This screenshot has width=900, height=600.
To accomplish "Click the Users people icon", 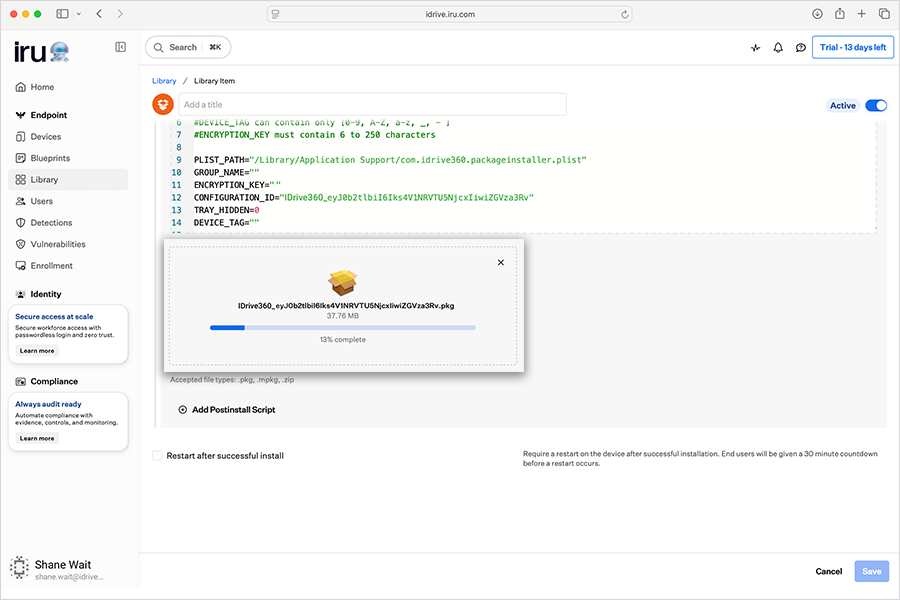I will [21, 201].
